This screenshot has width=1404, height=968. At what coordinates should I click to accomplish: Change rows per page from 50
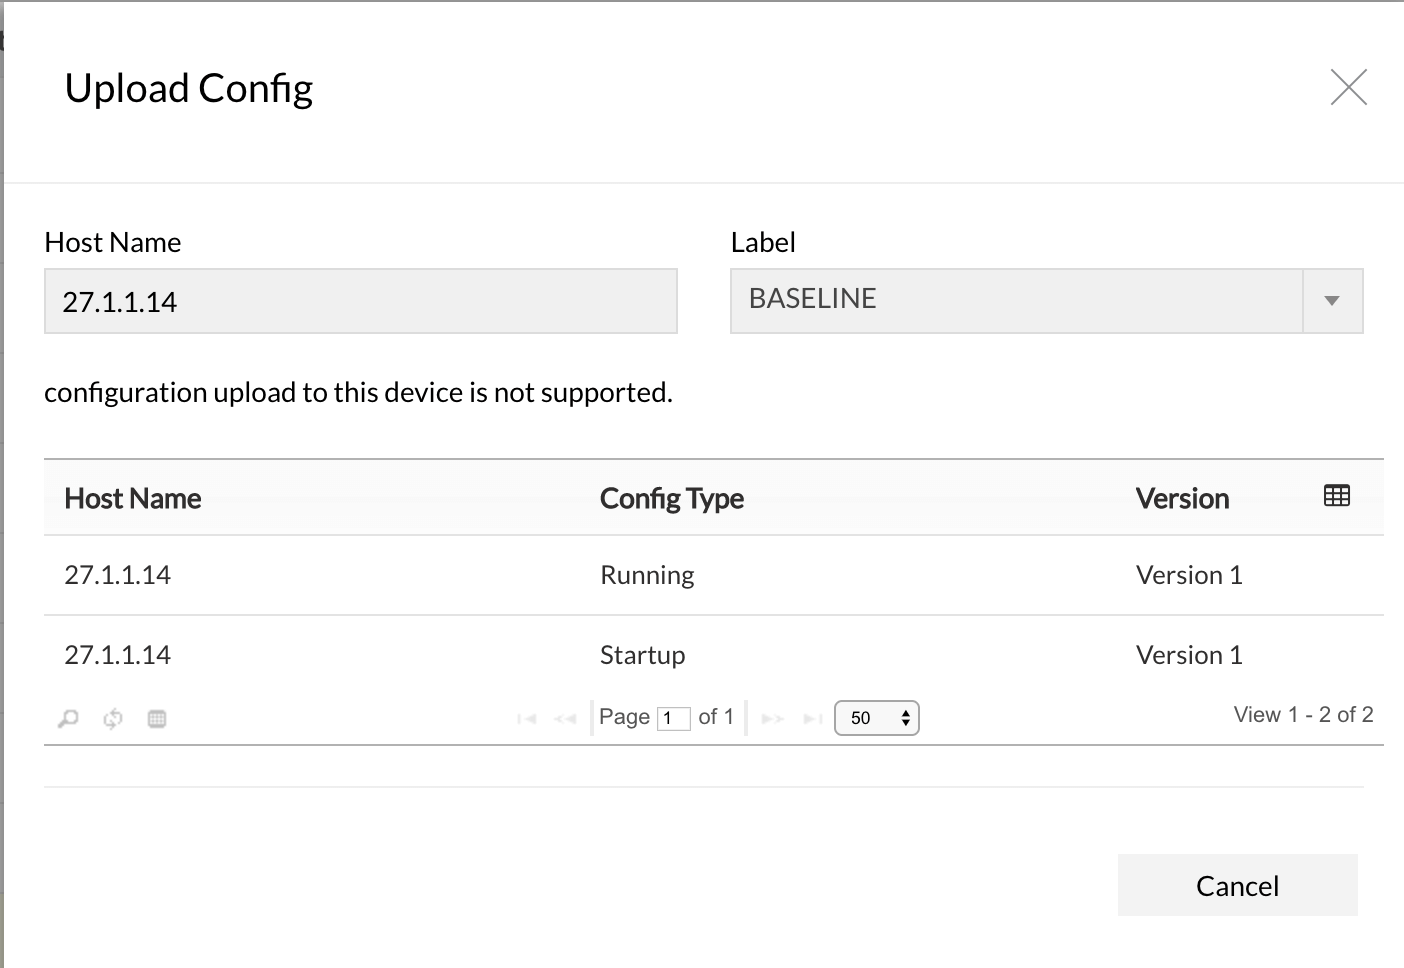(x=877, y=718)
